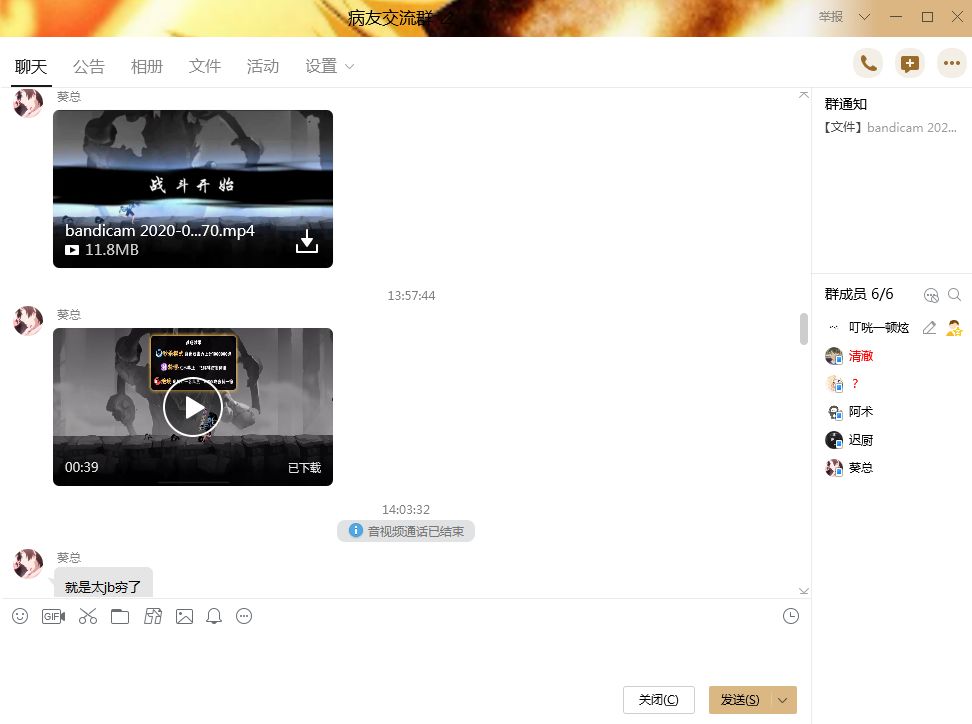The width and height of the screenshot is (972, 724).
Task: Click the notification bell icon
Action: (x=214, y=616)
